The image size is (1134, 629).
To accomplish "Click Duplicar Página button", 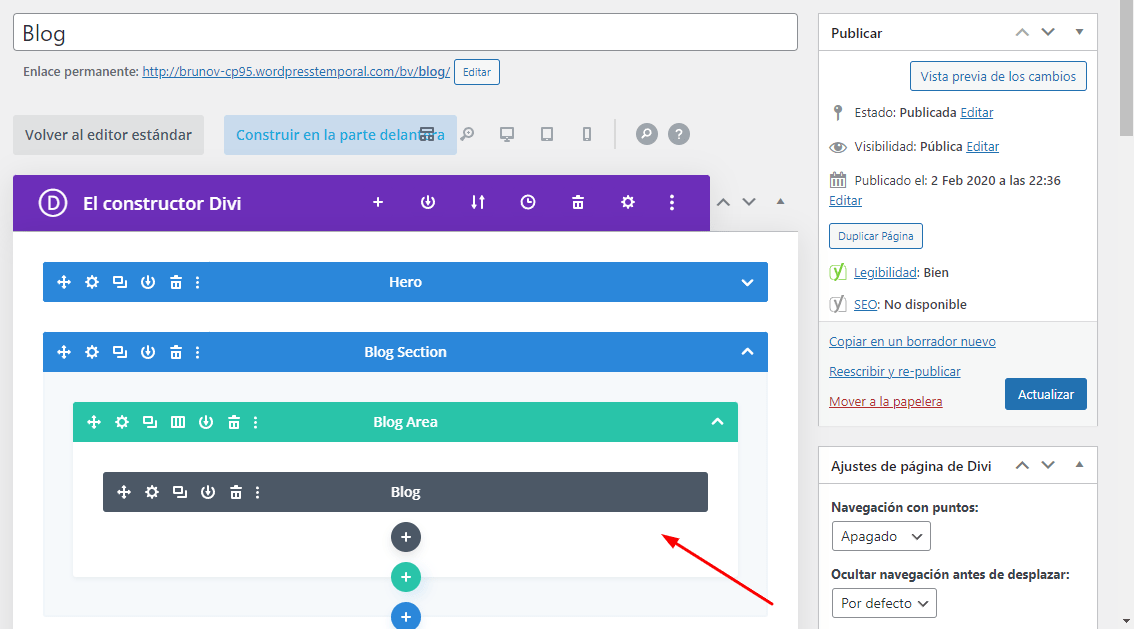I will [876, 236].
